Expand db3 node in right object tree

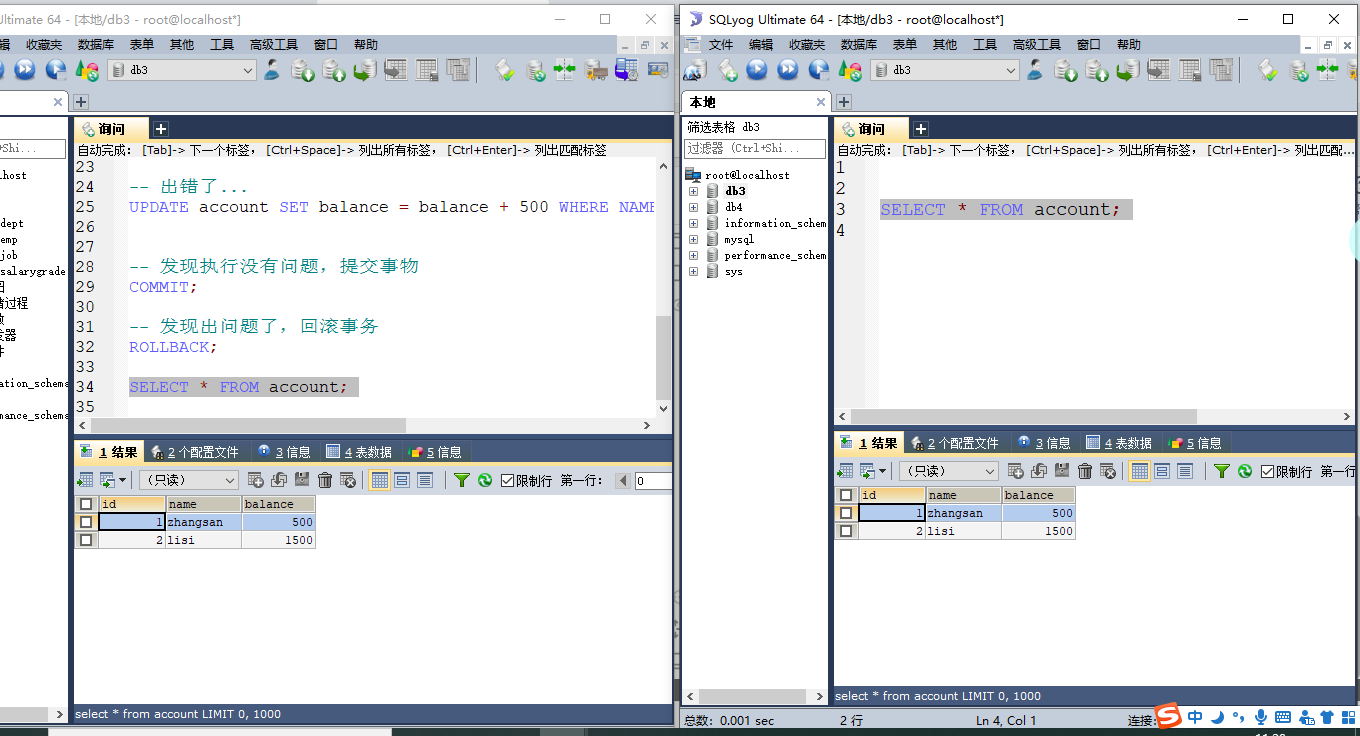693,191
